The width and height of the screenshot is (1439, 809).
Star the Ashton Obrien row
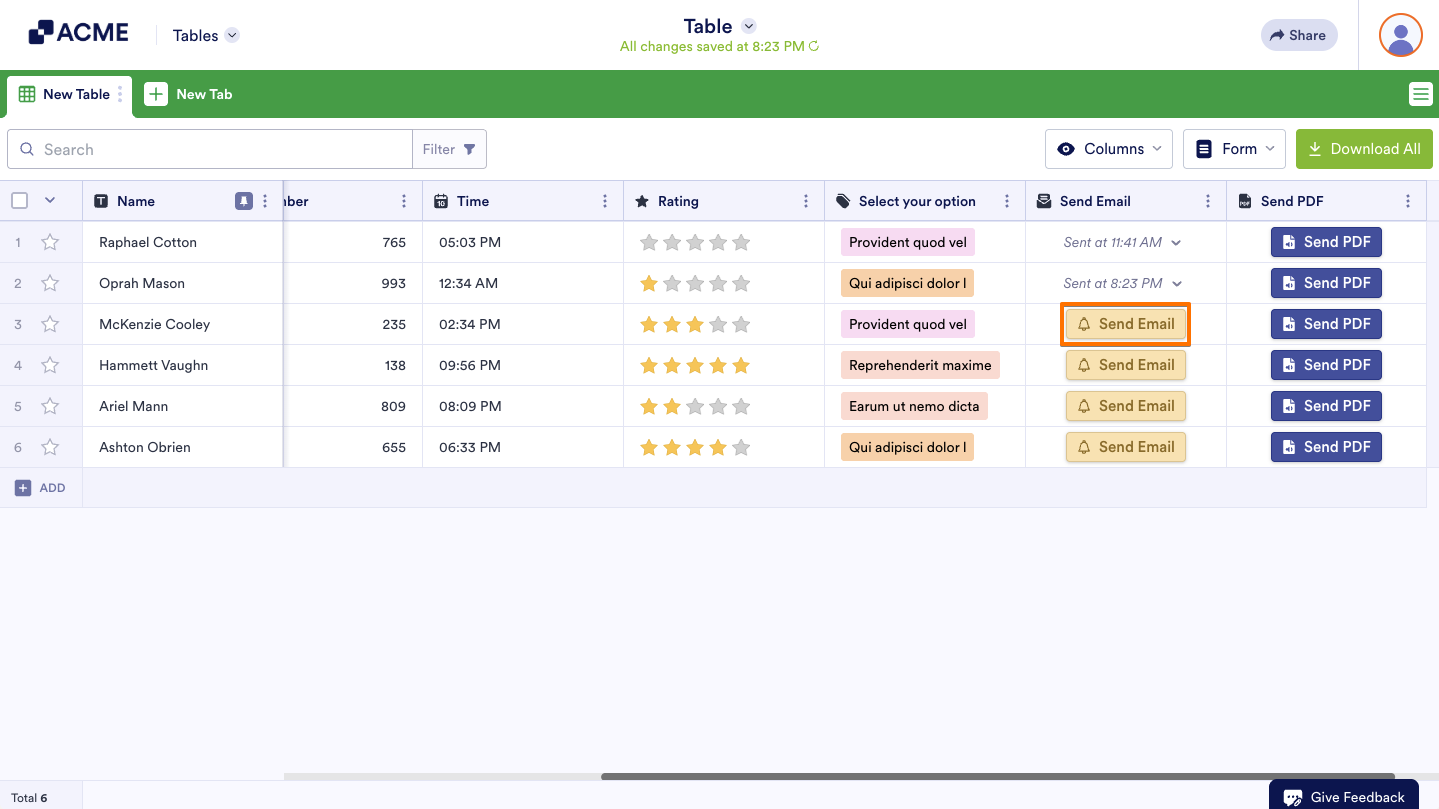click(x=50, y=447)
